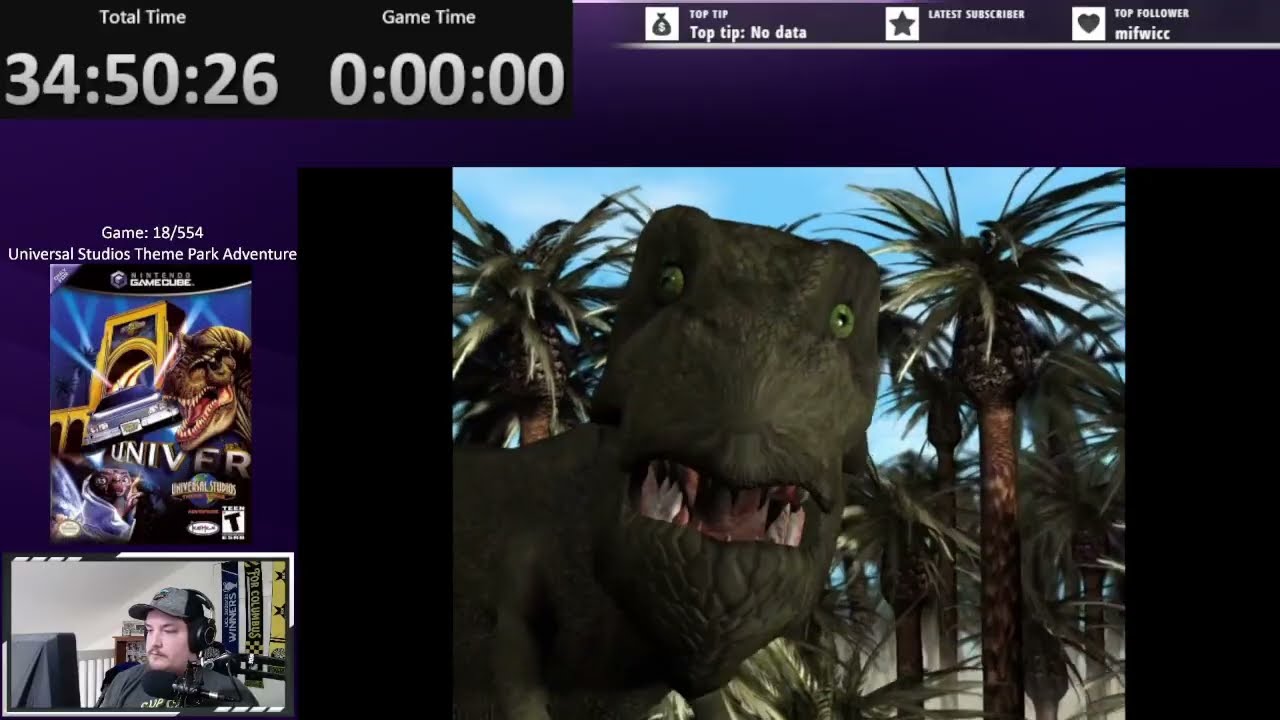
Task: Click the dinosaur gameplay video area
Action: [788, 443]
